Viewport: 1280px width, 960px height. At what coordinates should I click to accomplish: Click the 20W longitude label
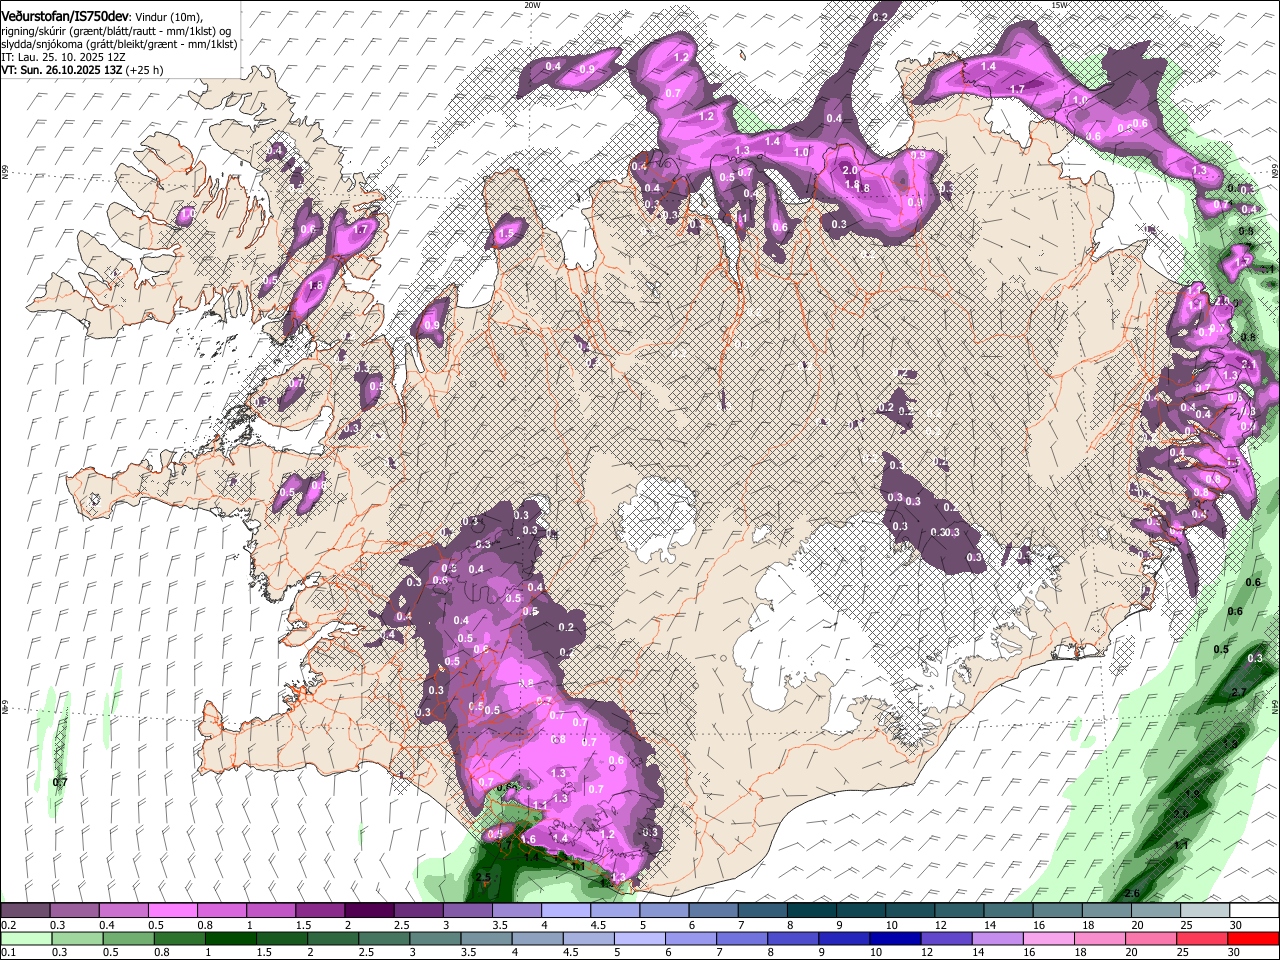532,5
